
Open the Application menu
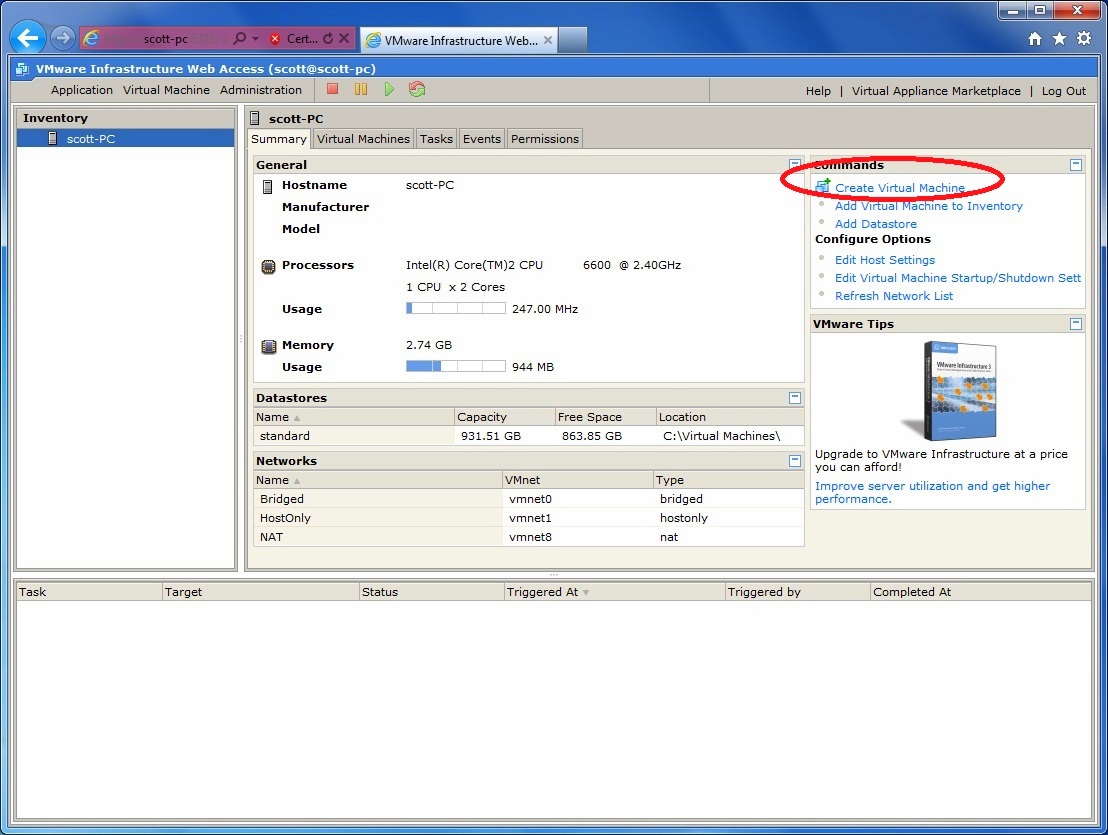point(82,90)
